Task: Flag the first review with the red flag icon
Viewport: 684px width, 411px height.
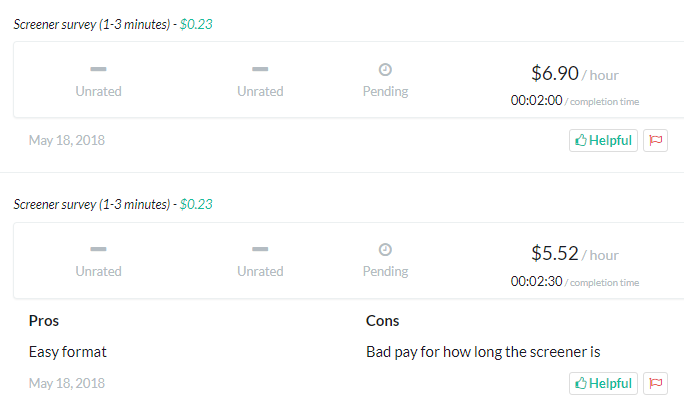Action: click(x=656, y=140)
